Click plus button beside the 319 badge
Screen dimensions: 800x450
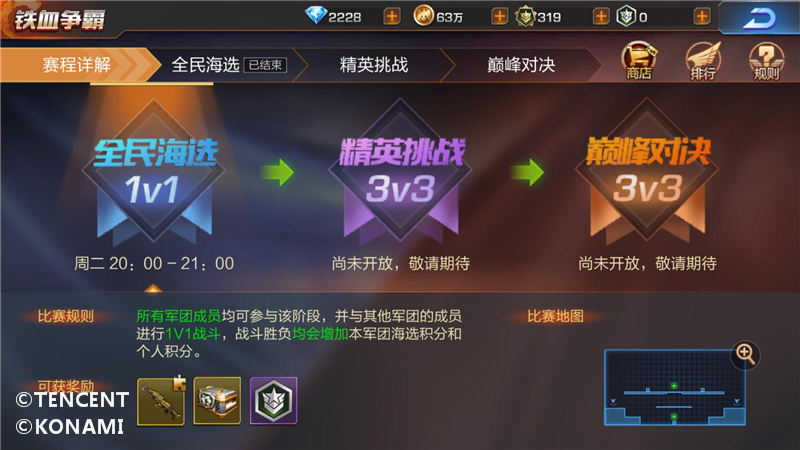point(601,17)
